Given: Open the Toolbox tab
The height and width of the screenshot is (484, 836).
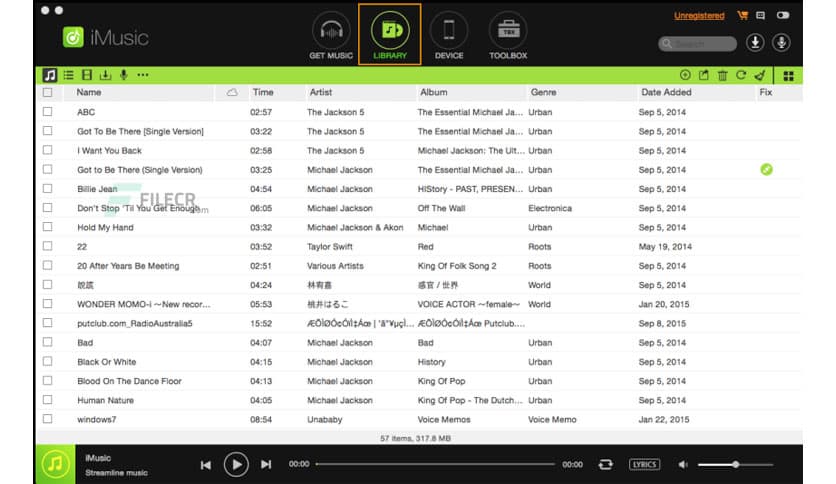Looking at the screenshot, I should tap(508, 36).
